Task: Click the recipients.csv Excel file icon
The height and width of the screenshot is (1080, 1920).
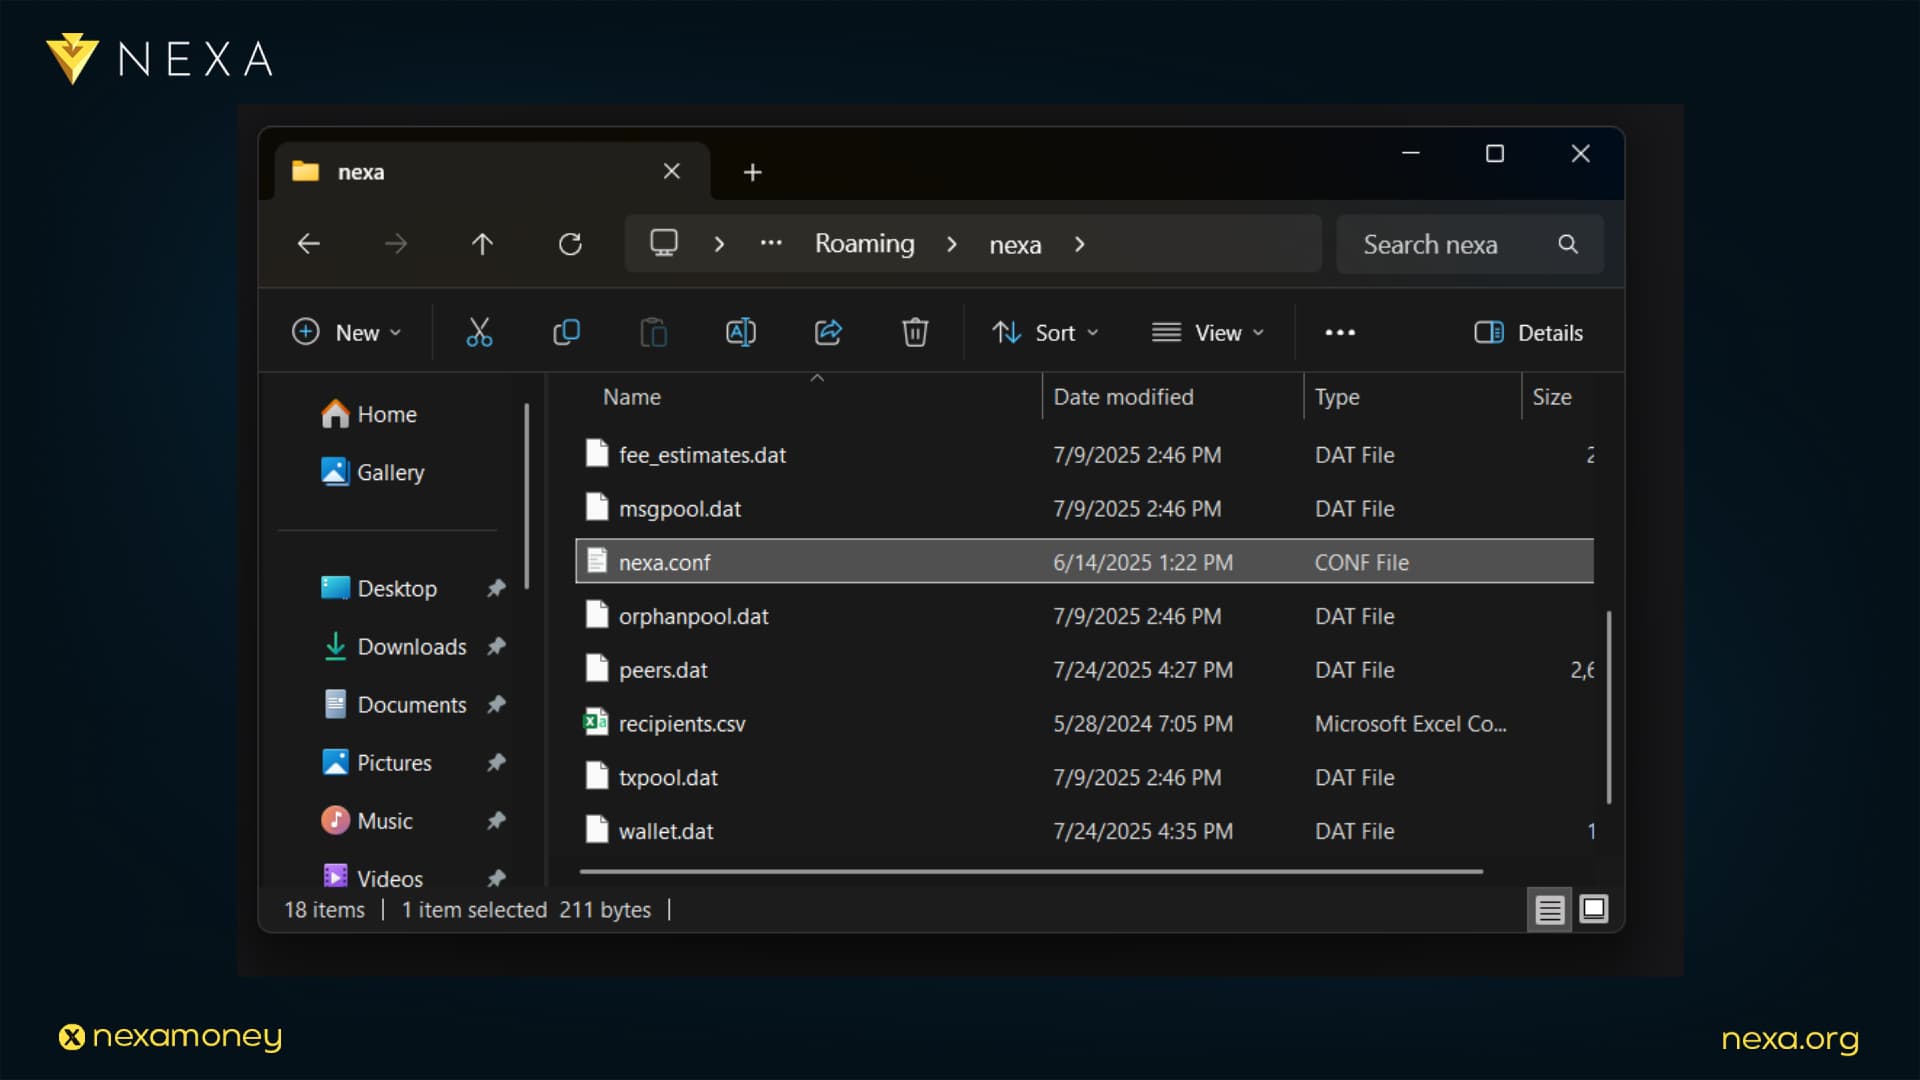Action: tap(596, 722)
